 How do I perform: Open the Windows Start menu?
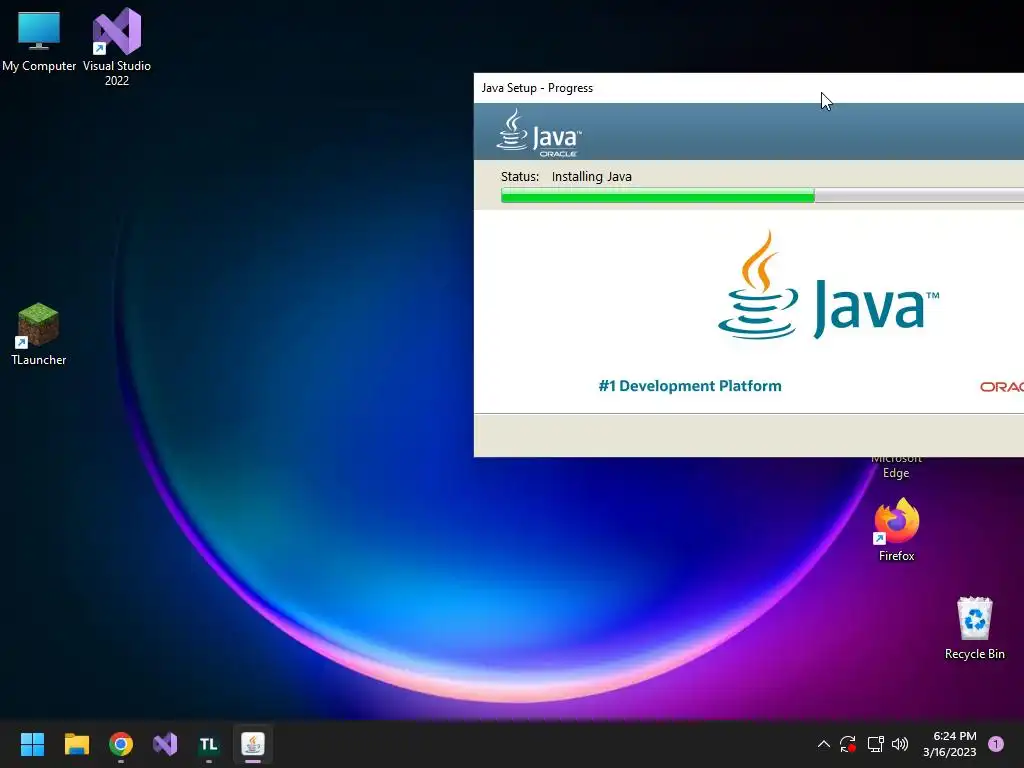coord(32,744)
